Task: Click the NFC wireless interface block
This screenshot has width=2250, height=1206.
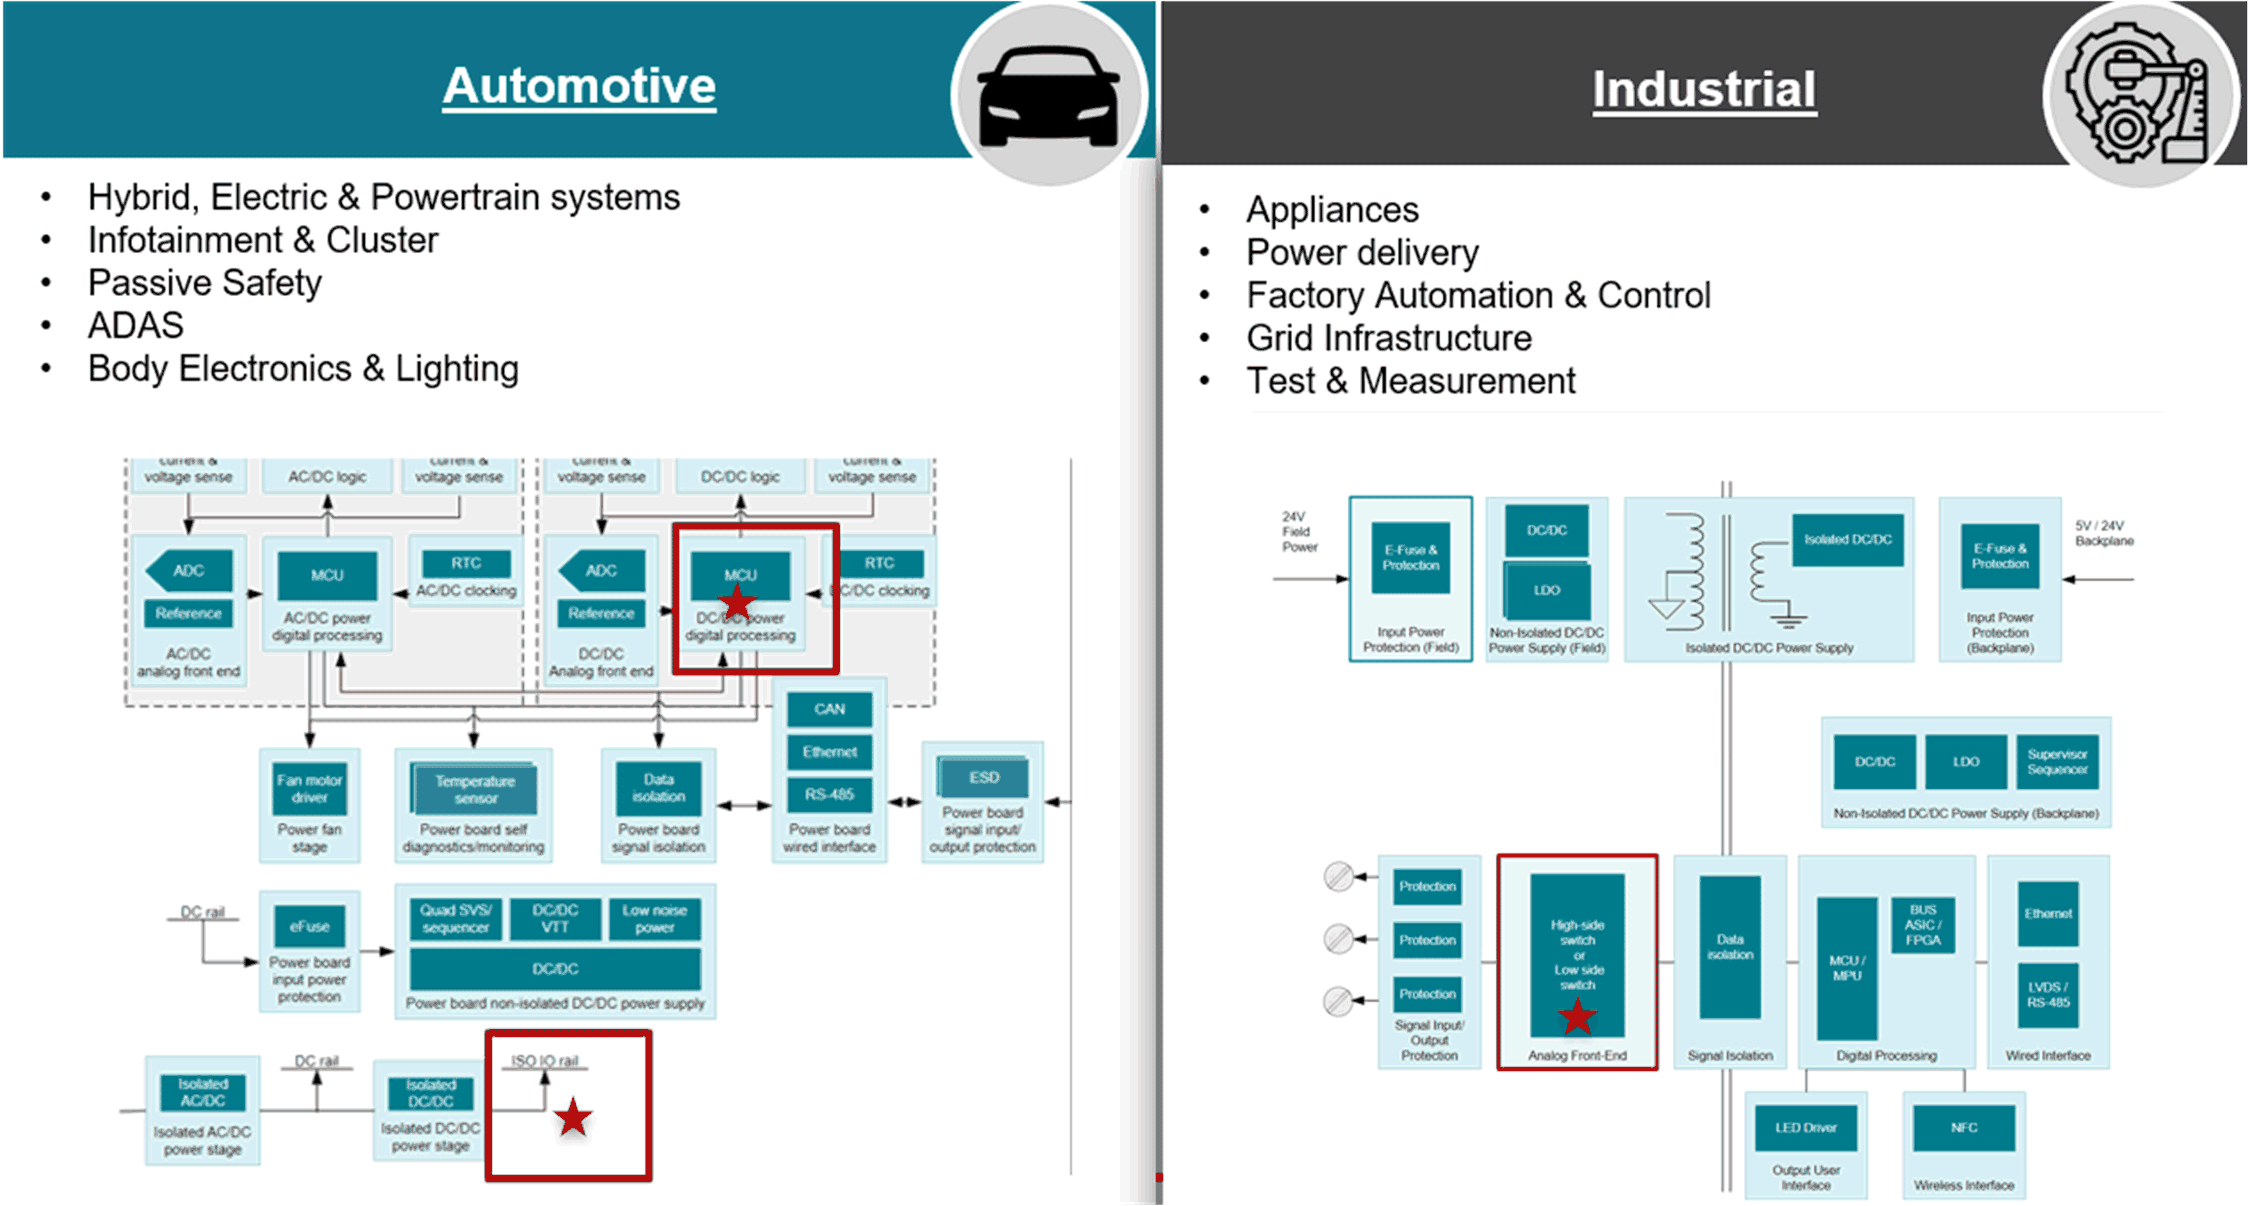Action: (x=1963, y=1128)
